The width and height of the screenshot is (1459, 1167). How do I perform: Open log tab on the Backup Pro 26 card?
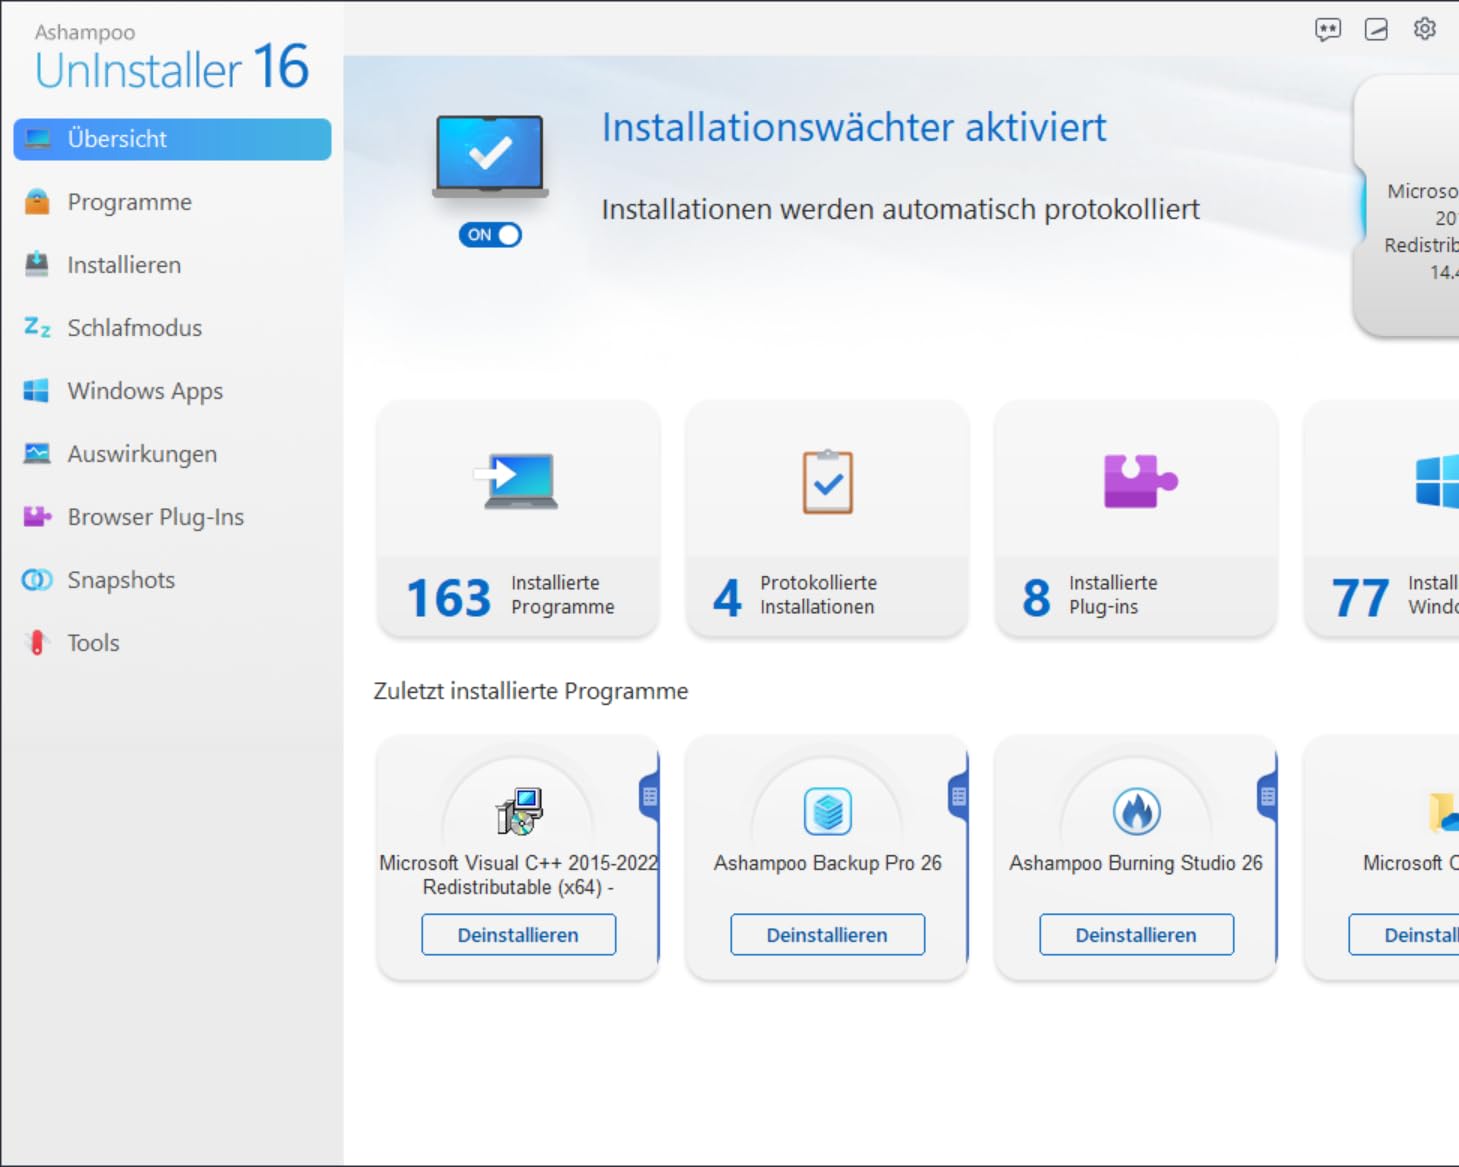tap(959, 796)
